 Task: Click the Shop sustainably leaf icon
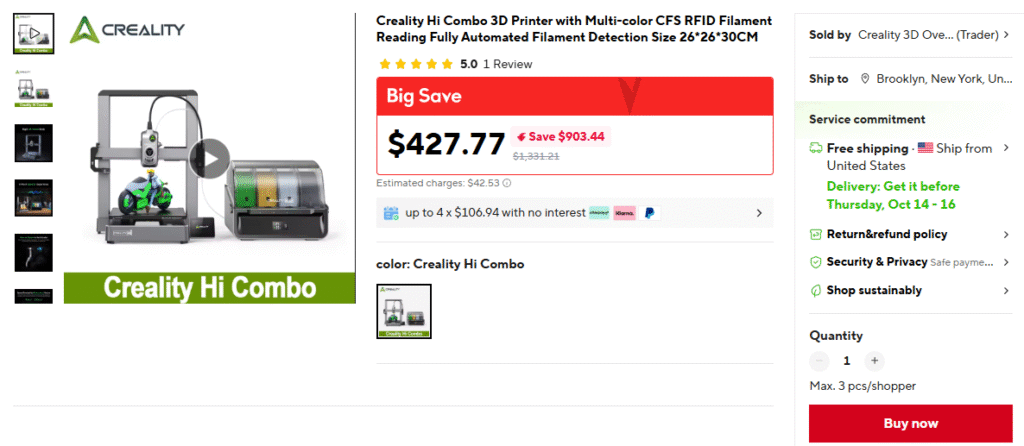click(815, 290)
